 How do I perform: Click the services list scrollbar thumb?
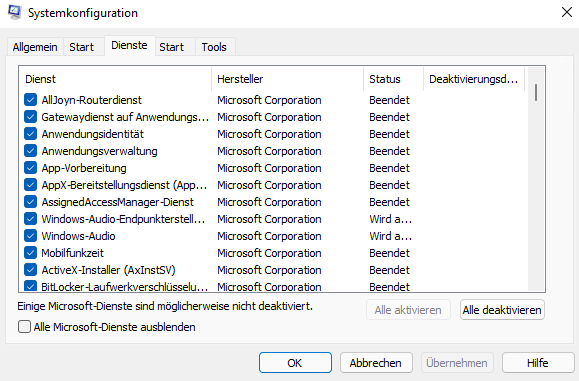coord(536,92)
